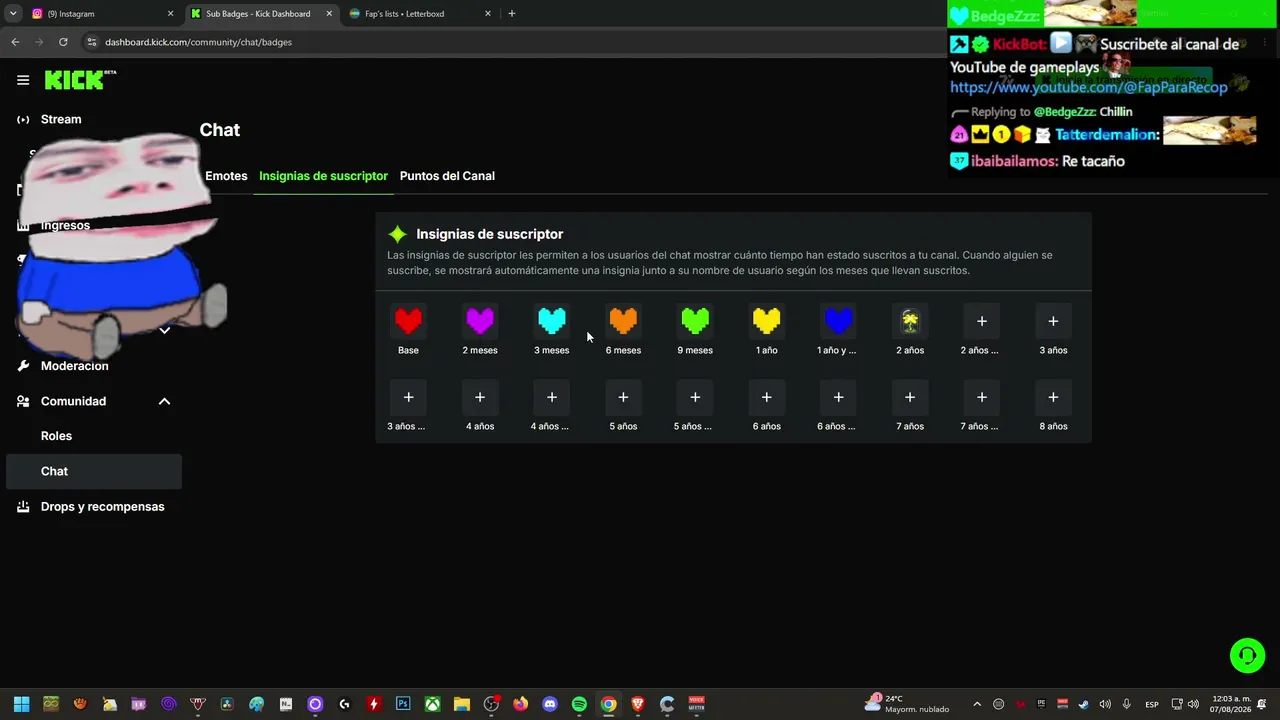Screen dimensions: 1280x720
Task: Open Firefox from the taskbar
Action: pyautogui.click(x=520, y=704)
